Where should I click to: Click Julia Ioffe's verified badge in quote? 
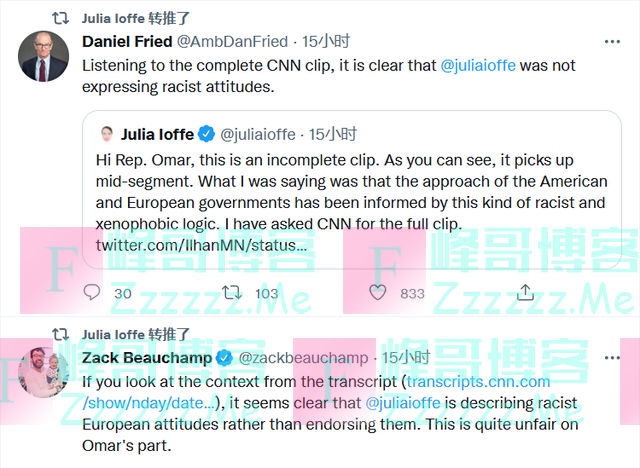point(206,134)
